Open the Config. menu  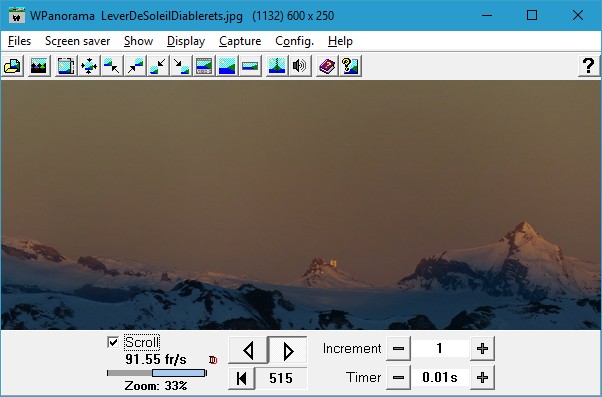pyautogui.click(x=294, y=41)
